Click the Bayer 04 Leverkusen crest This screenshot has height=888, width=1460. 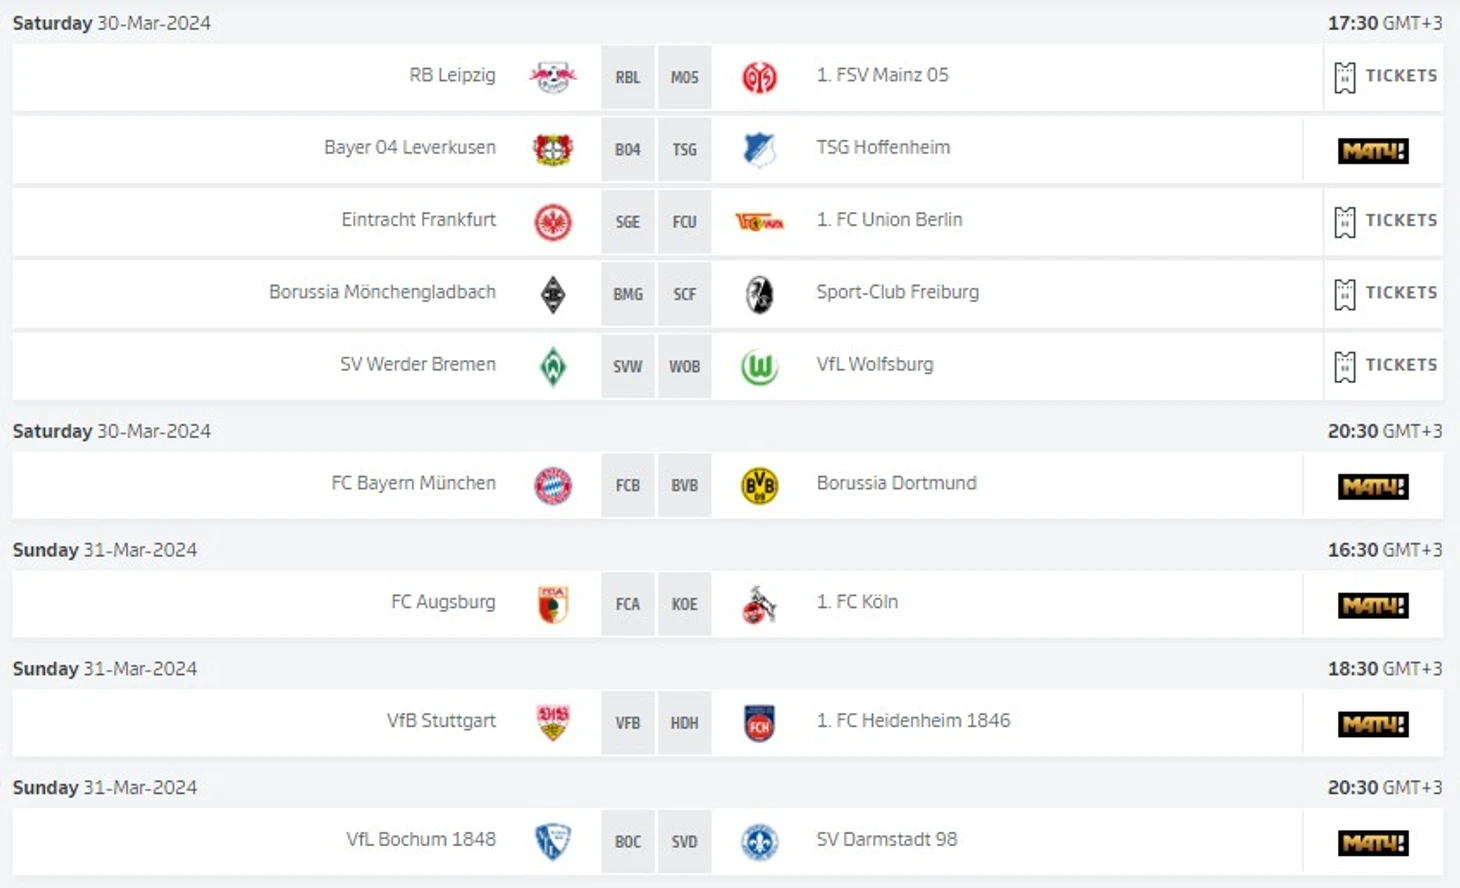point(553,149)
